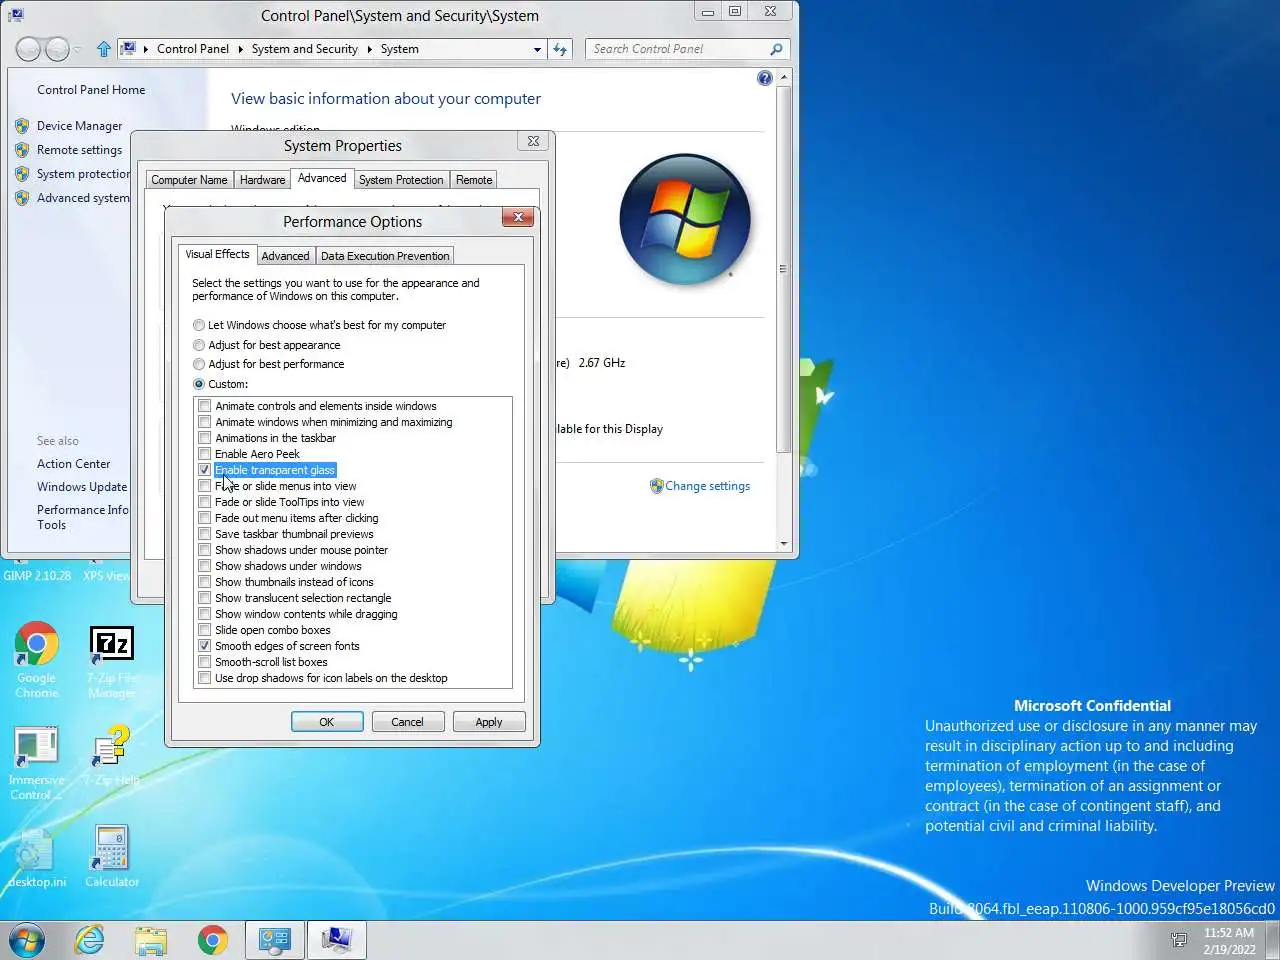Open Google Chrome desktop shortcut
The height and width of the screenshot is (960, 1280).
37,659
